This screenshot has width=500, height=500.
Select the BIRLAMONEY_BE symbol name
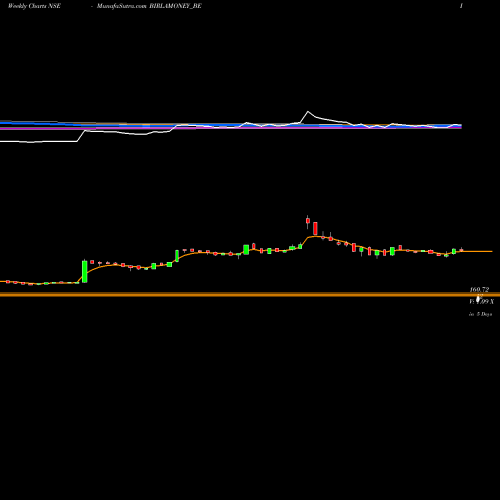point(176,6)
